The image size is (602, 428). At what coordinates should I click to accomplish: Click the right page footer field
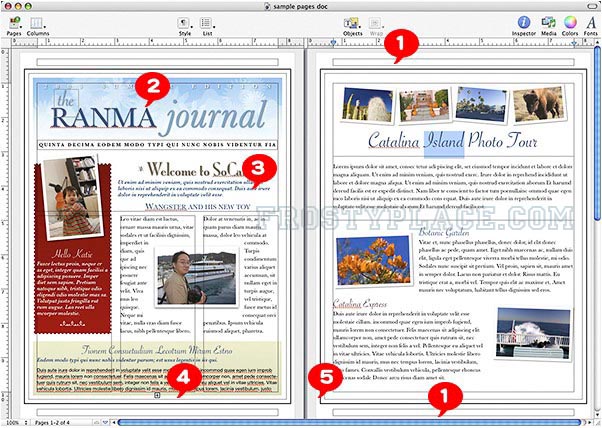[x=453, y=412]
